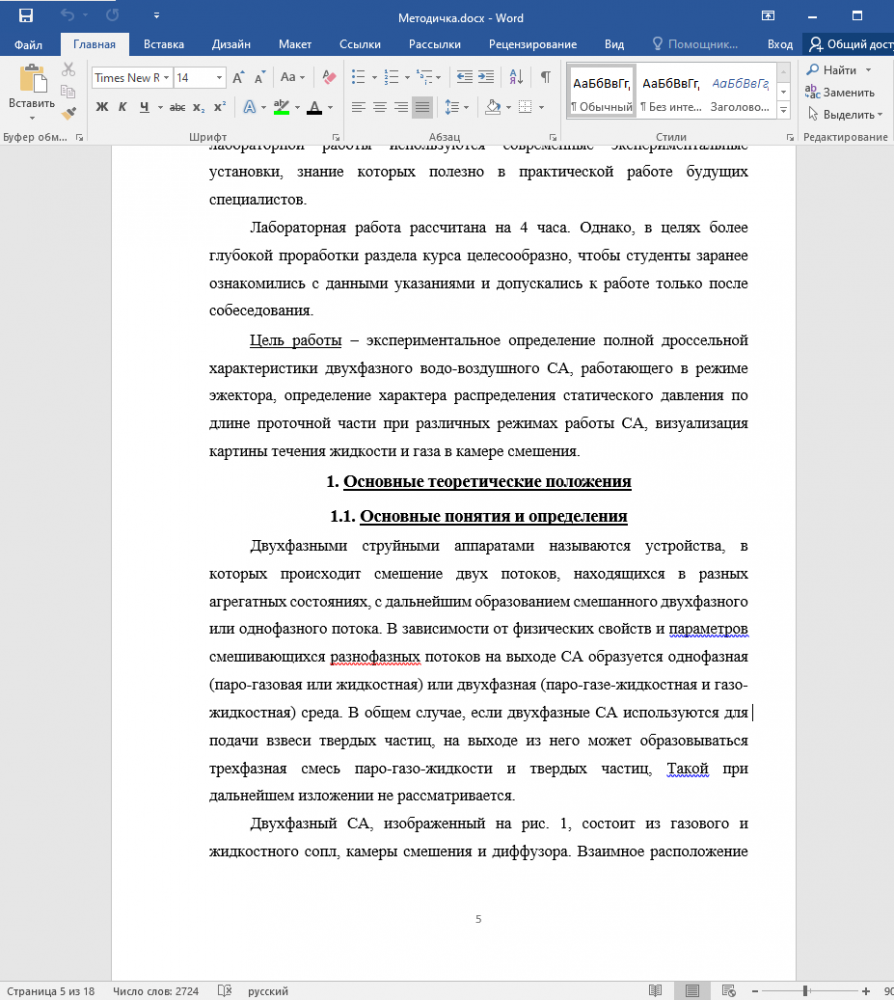This screenshot has height=1000, width=894.
Task: Click the Format Painter brush icon
Action: (68, 114)
